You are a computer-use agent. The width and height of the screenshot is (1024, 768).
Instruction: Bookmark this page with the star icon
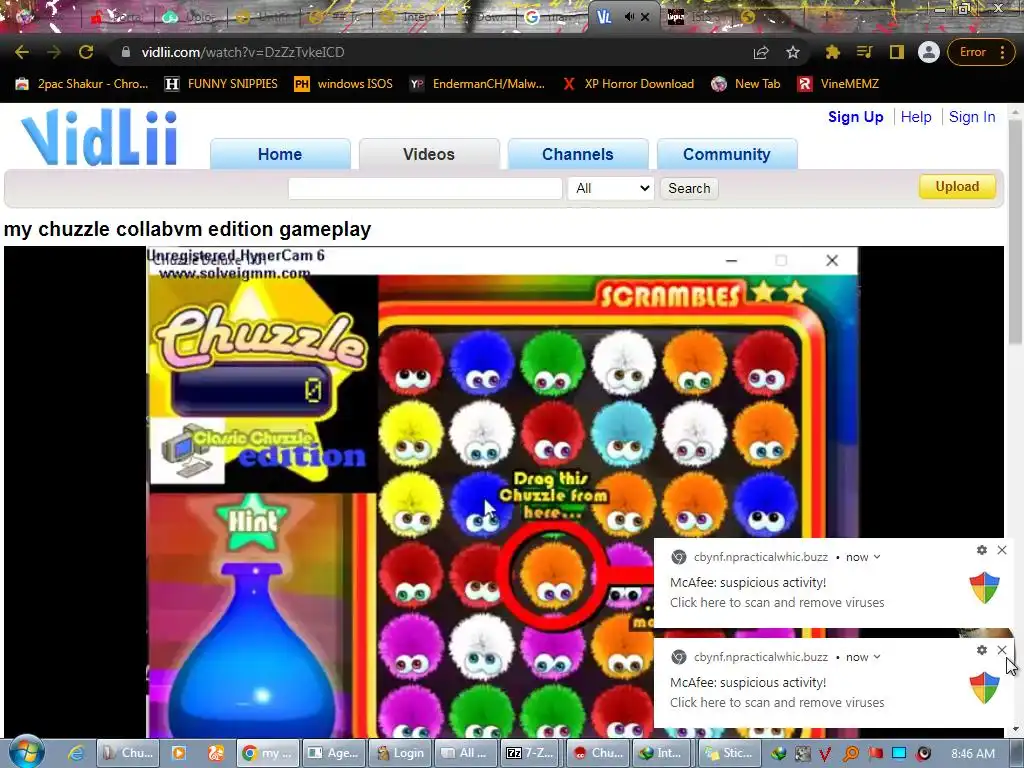(793, 52)
